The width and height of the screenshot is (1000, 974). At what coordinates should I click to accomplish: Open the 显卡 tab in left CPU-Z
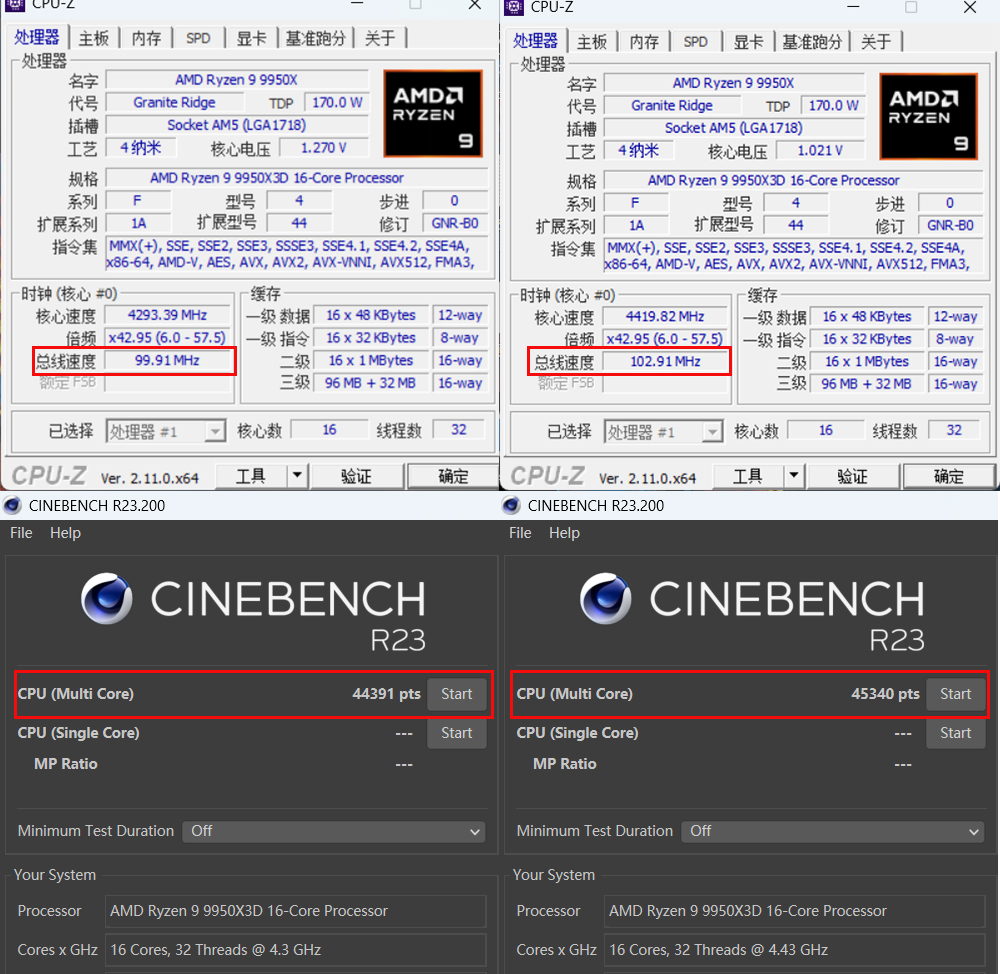pyautogui.click(x=251, y=38)
